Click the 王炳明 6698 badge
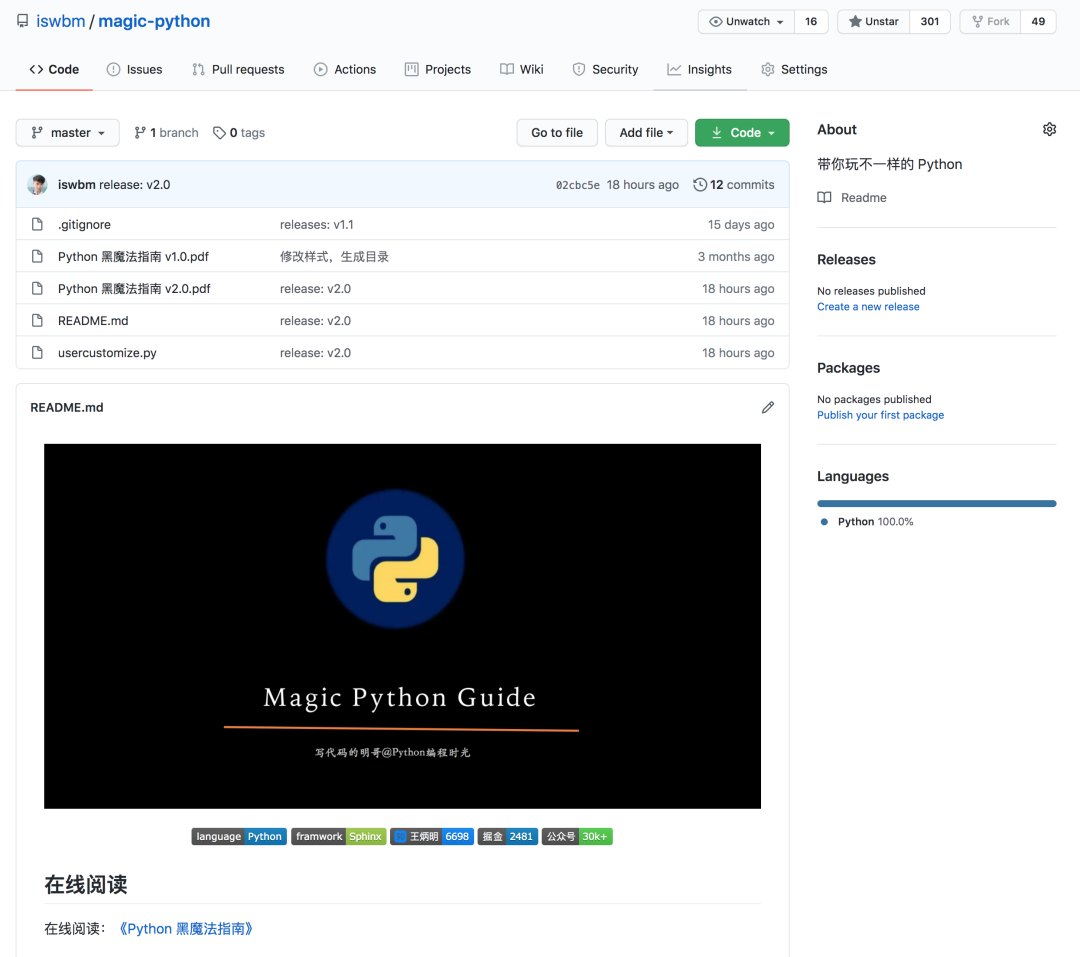The height and width of the screenshot is (957, 1080). click(x=432, y=836)
